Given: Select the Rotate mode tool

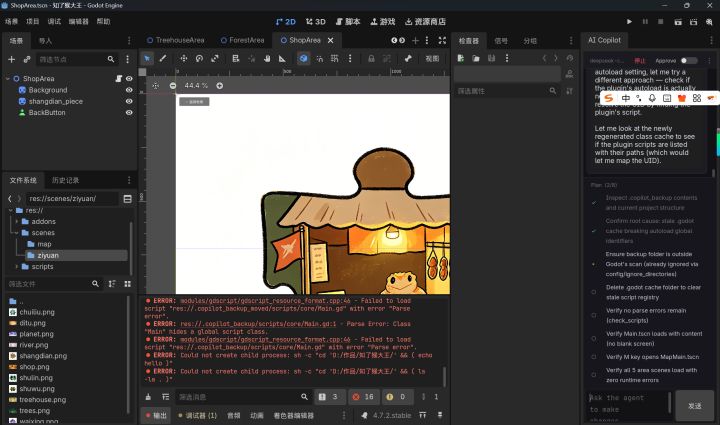Looking at the screenshot, I should pyautogui.click(x=199, y=59).
